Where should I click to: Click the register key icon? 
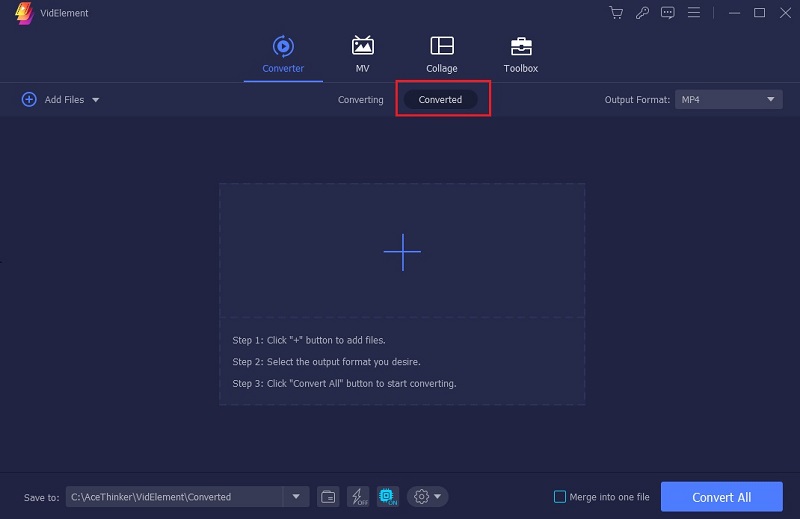pyautogui.click(x=642, y=13)
